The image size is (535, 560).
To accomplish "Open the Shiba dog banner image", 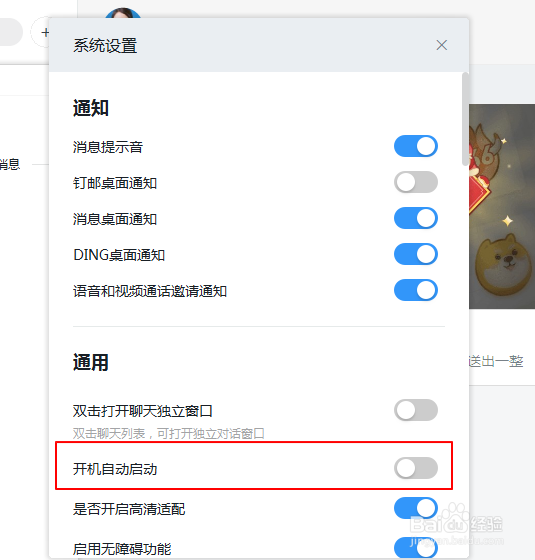I will (x=502, y=206).
